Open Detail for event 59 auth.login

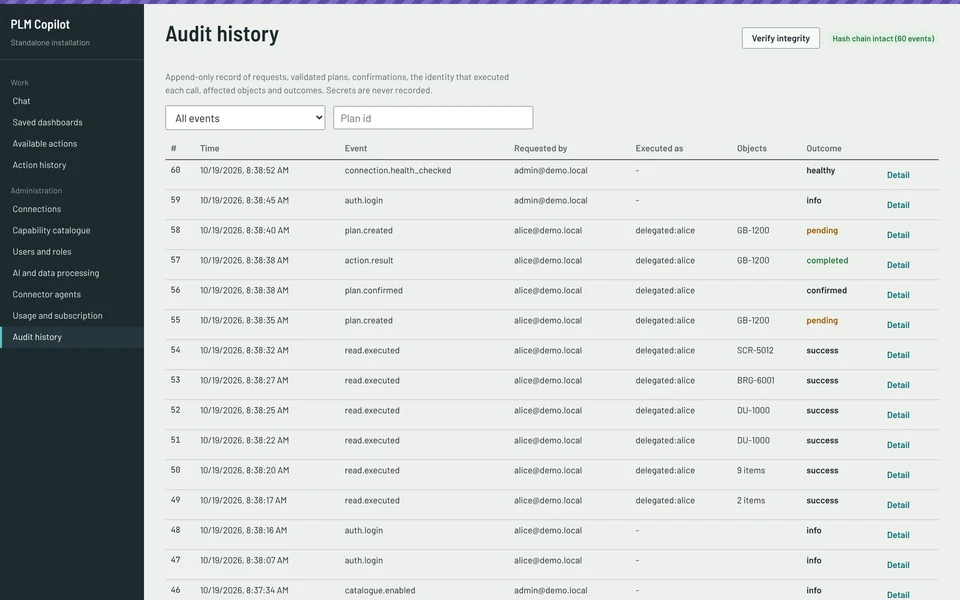pyautogui.click(x=898, y=205)
